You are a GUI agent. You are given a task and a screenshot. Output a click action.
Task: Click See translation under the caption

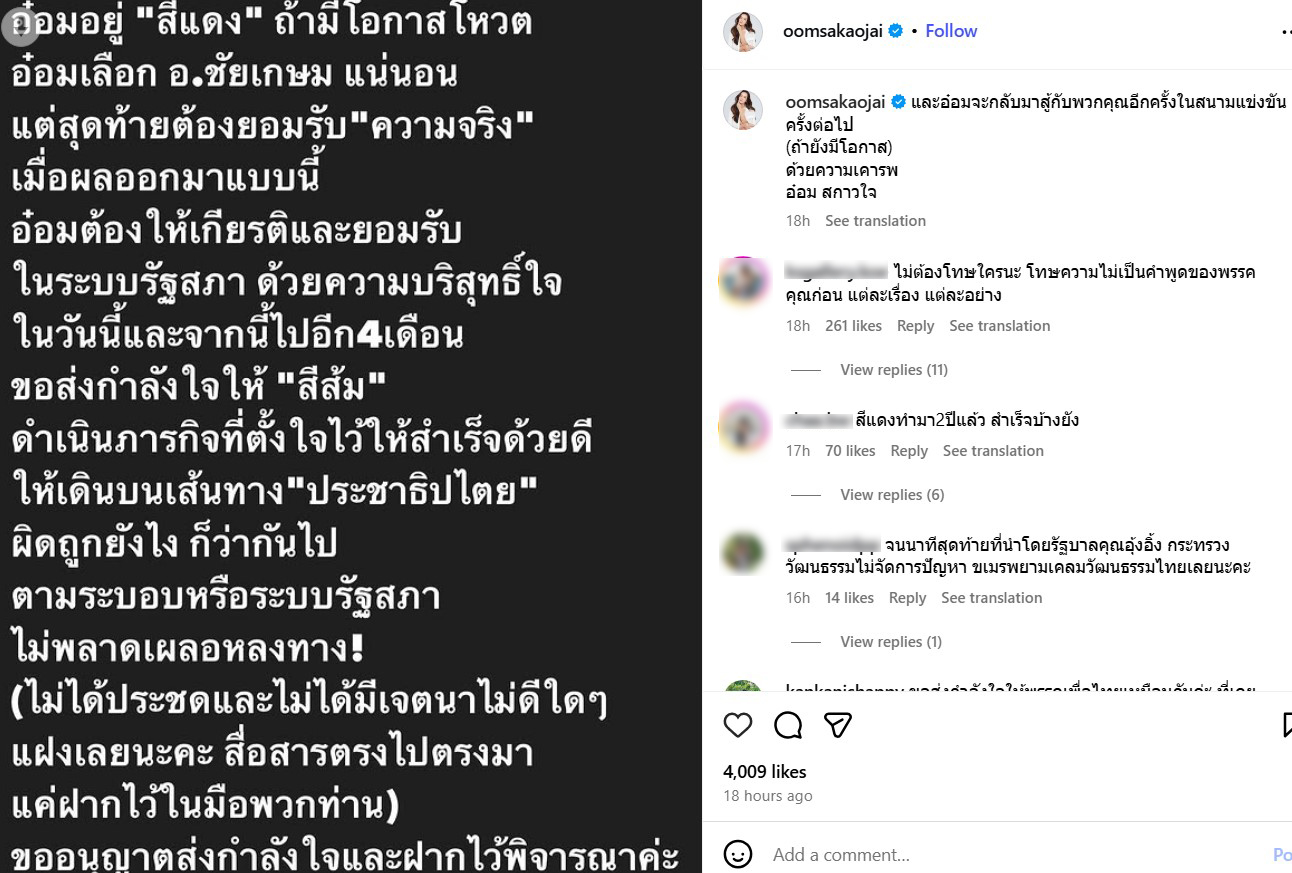click(x=875, y=221)
